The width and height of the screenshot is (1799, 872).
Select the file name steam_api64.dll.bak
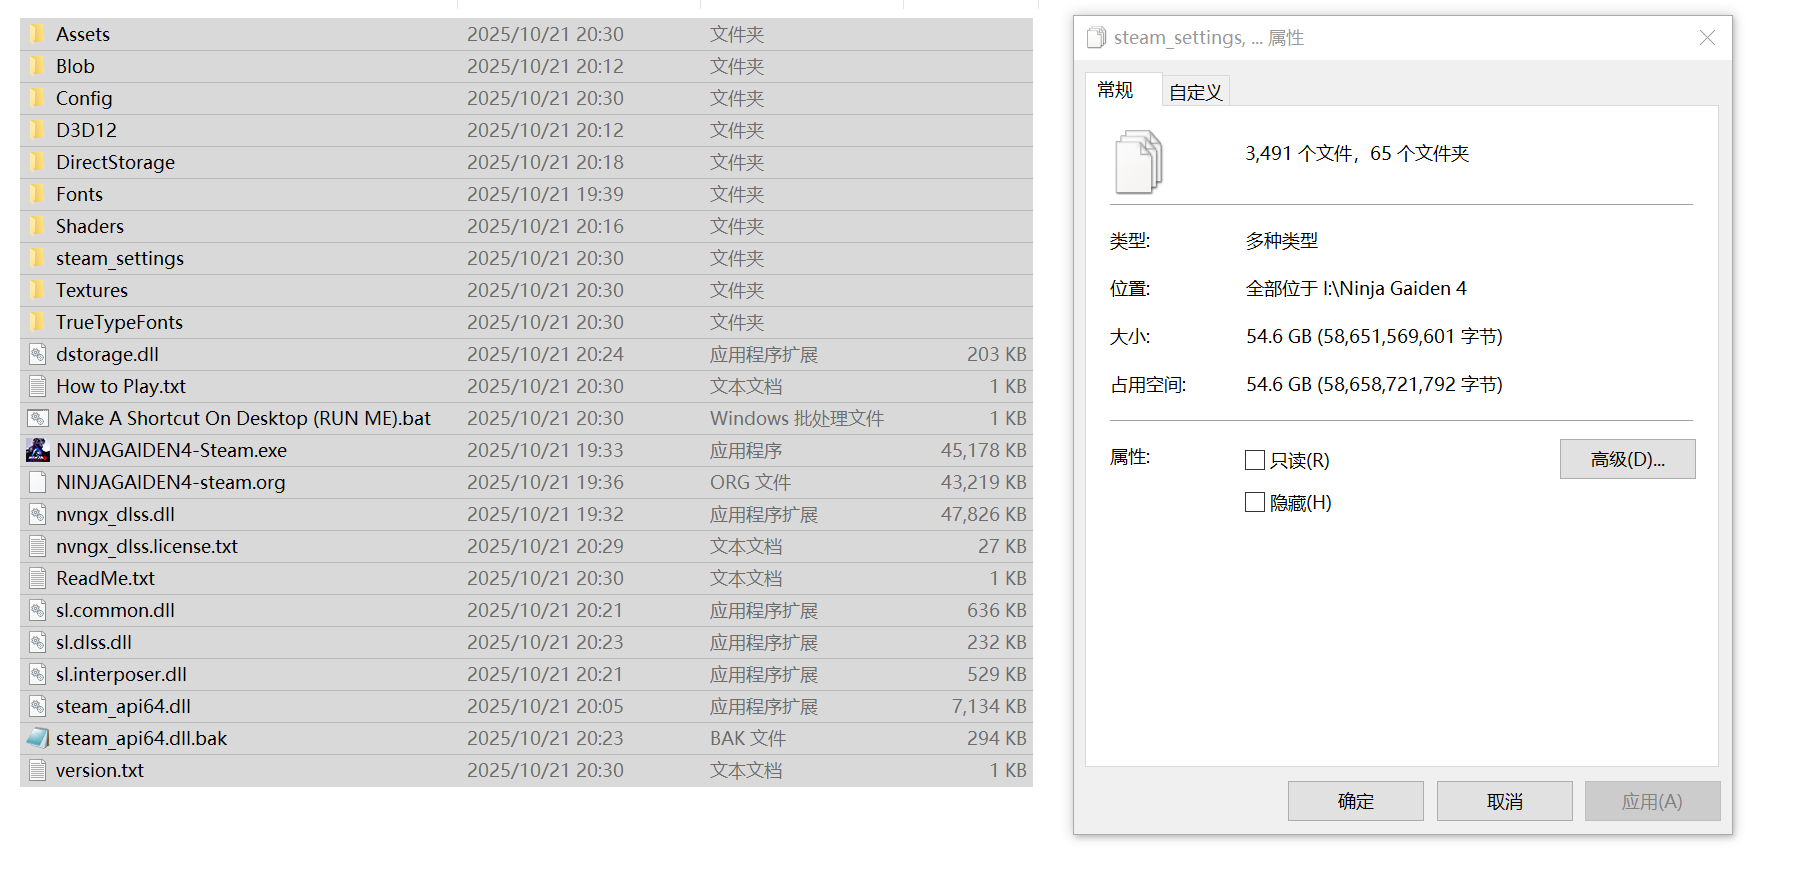(x=141, y=738)
